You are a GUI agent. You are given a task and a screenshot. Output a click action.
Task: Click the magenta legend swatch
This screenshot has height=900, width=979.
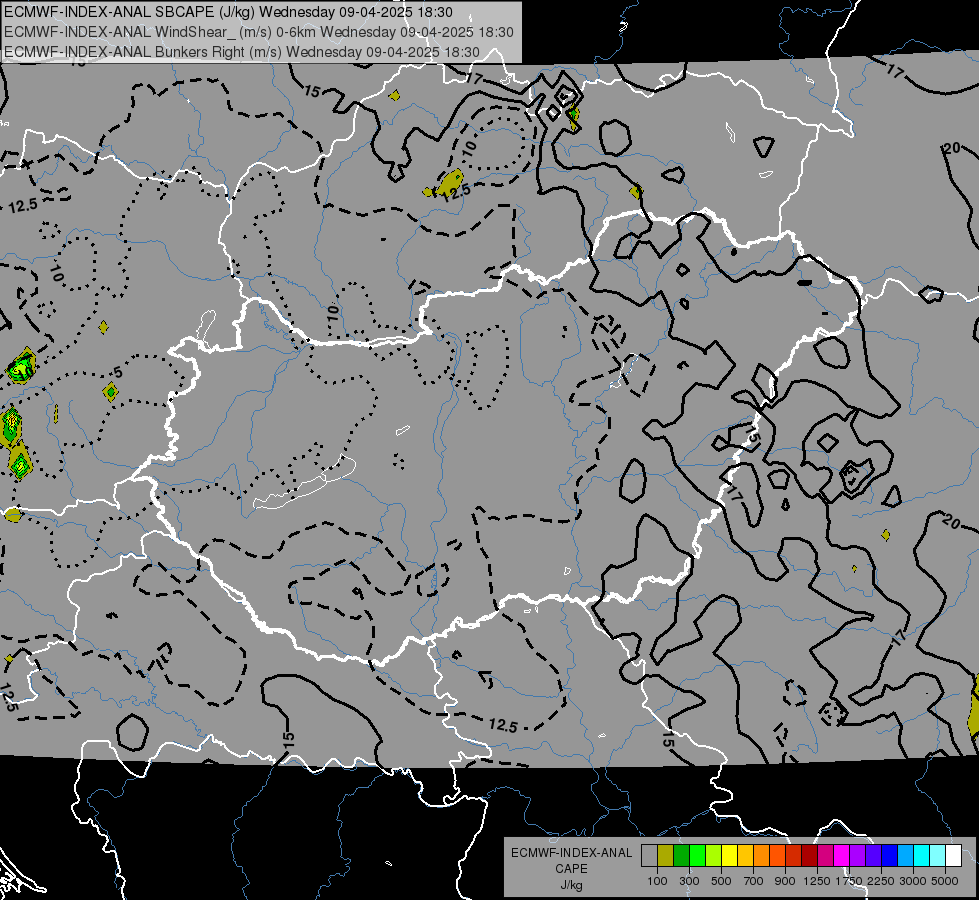842,856
